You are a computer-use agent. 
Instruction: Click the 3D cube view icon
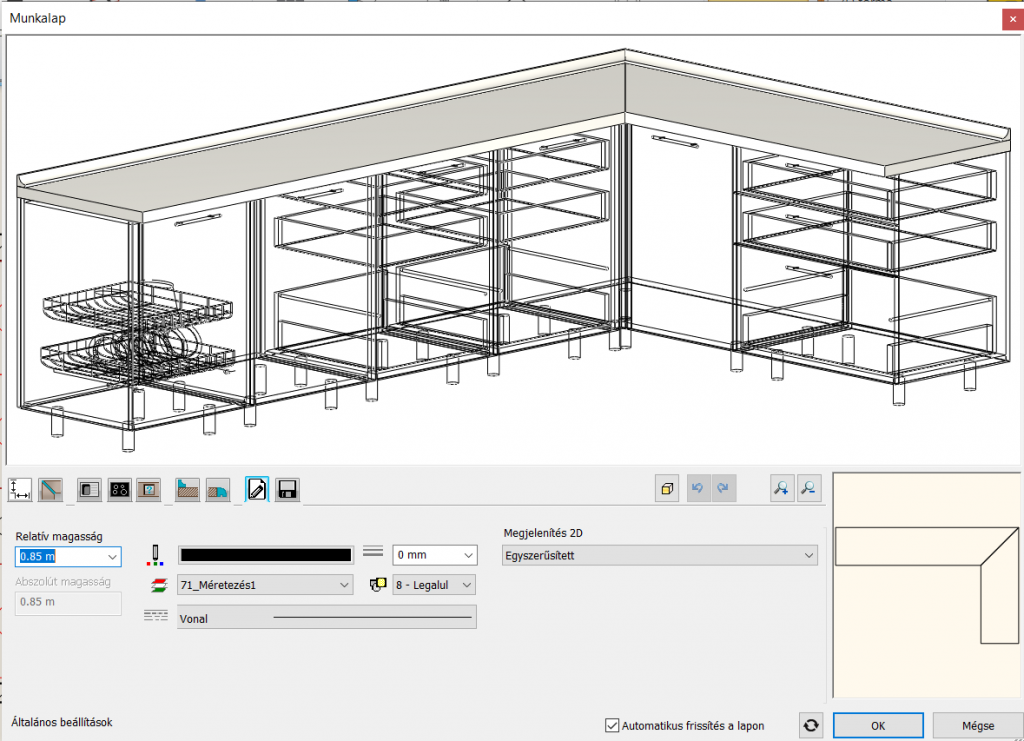(x=667, y=488)
